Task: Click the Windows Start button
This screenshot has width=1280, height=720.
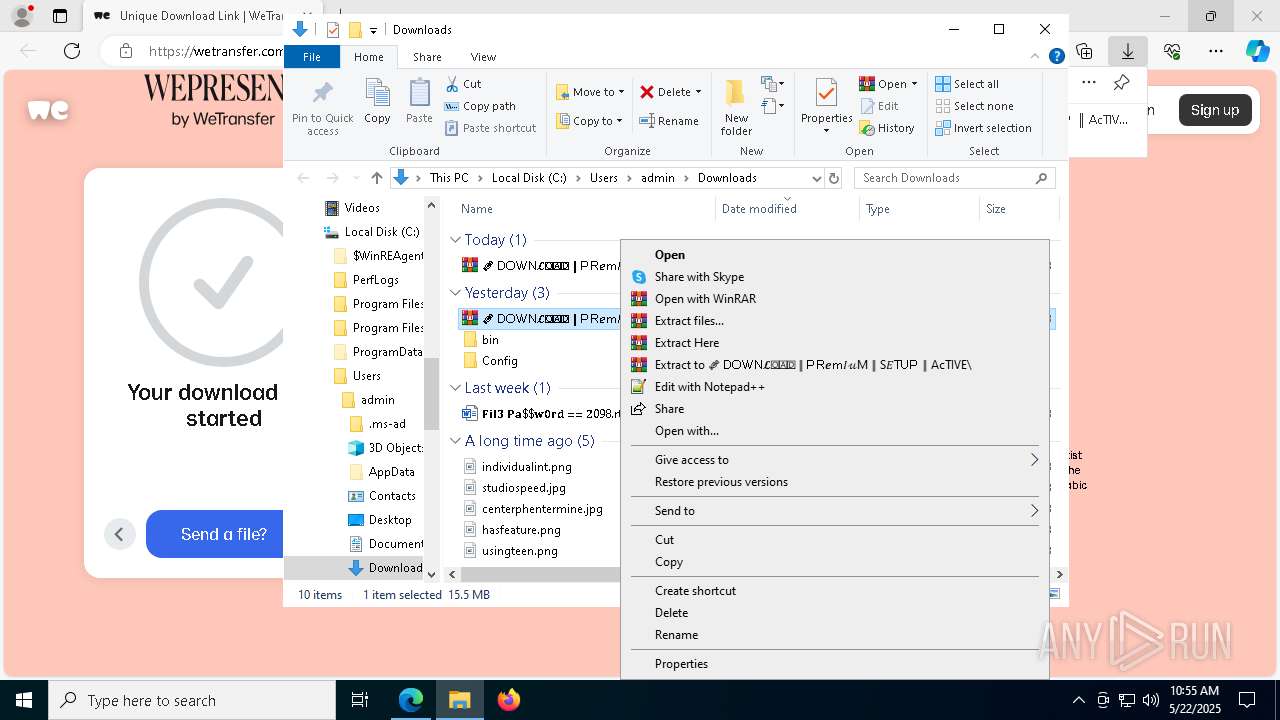Action: pyautogui.click(x=24, y=700)
